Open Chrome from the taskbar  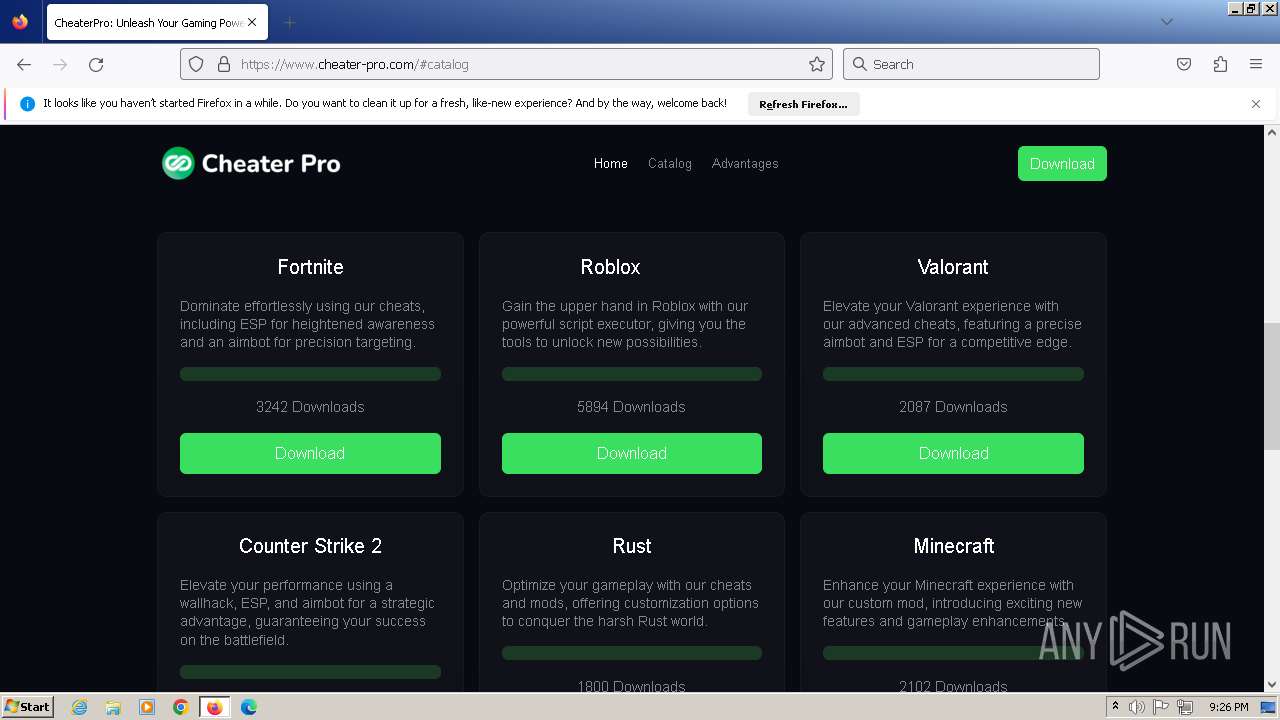pyautogui.click(x=181, y=707)
